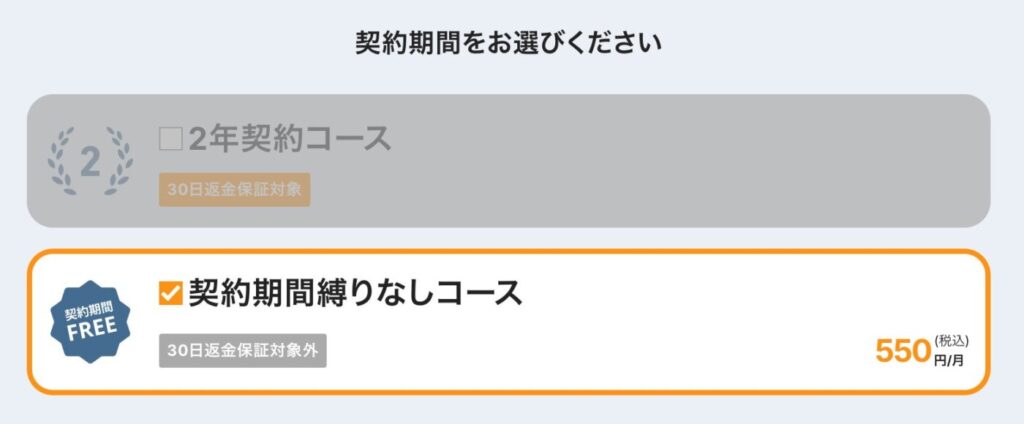Screen dimensions: 1024x424
Task: Click the gray 30日返金保証対象外 tag
Action: pos(243,351)
